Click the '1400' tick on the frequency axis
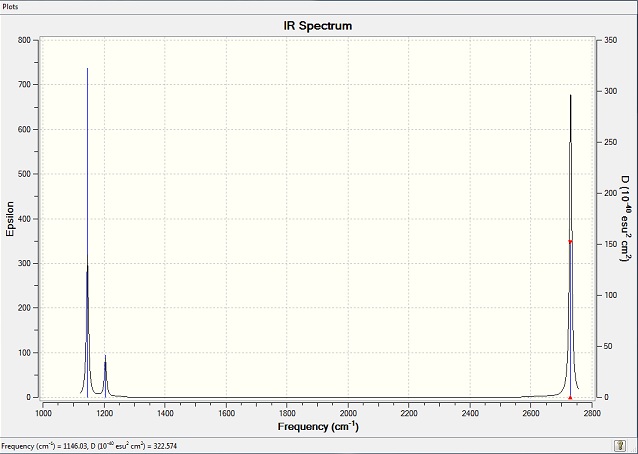The height and width of the screenshot is (454, 638). tap(165, 413)
